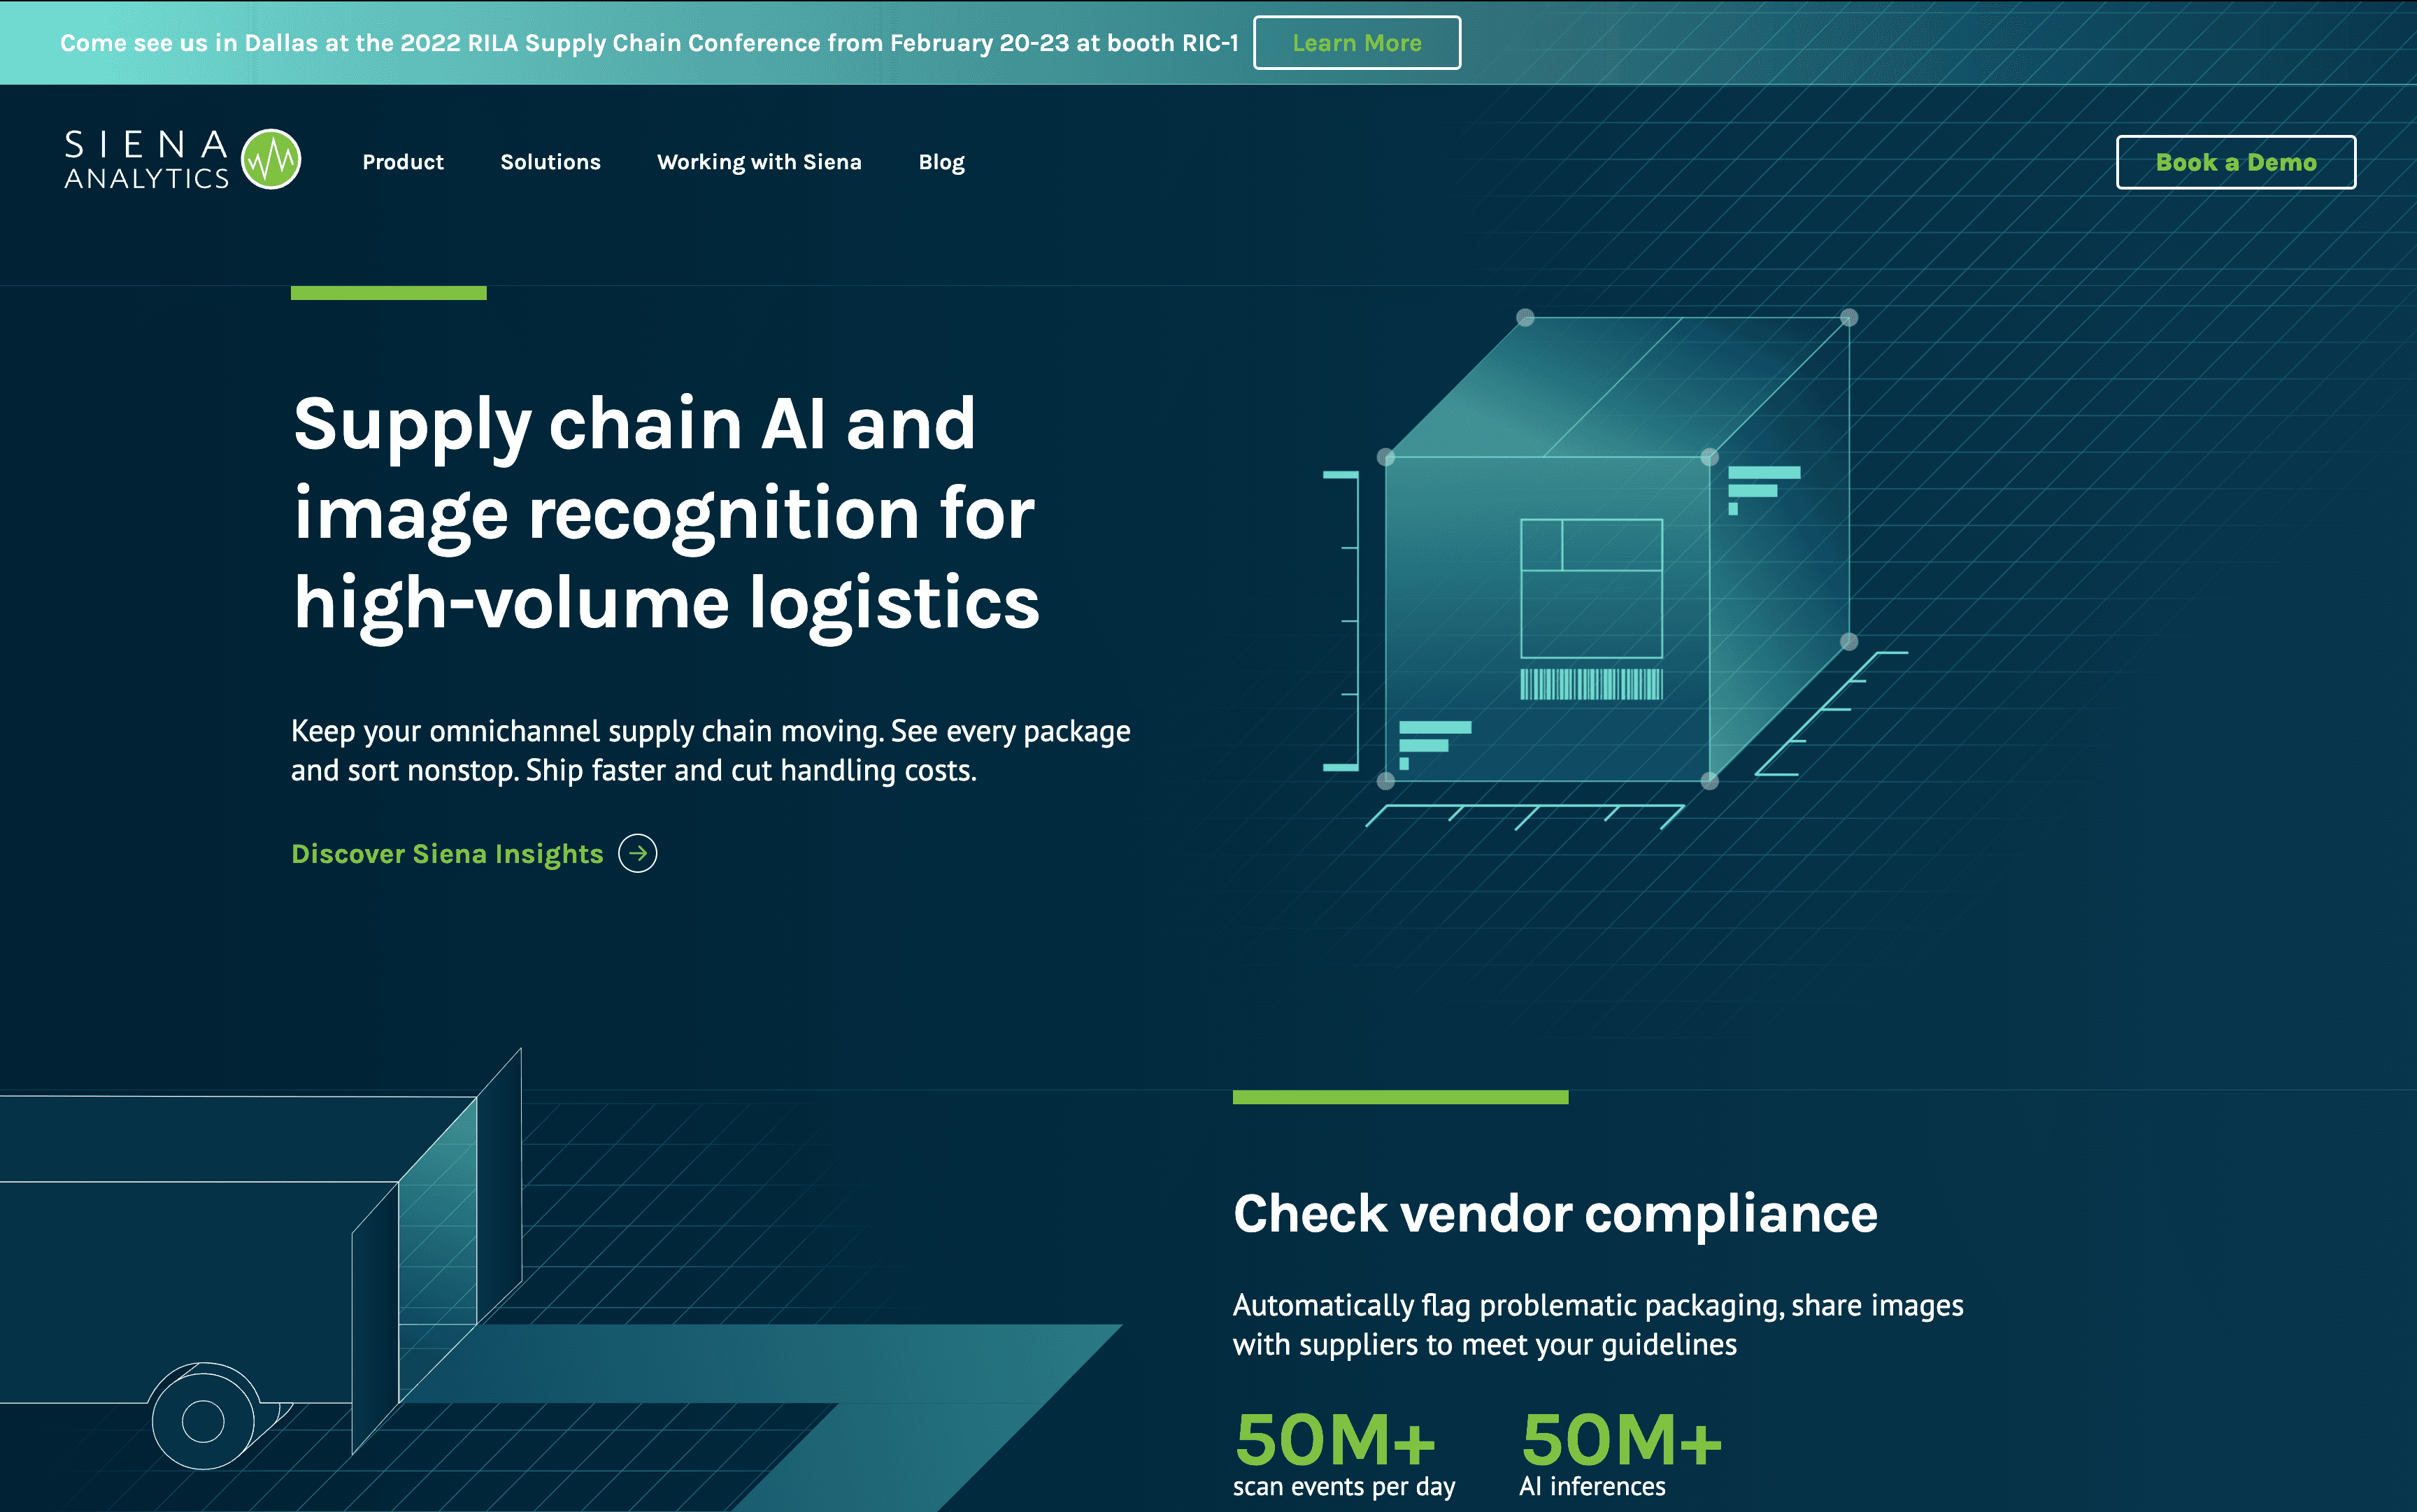Click the 50M+ scan events per day stat
Screen dimensions: 2417x1512
tap(1344, 1454)
